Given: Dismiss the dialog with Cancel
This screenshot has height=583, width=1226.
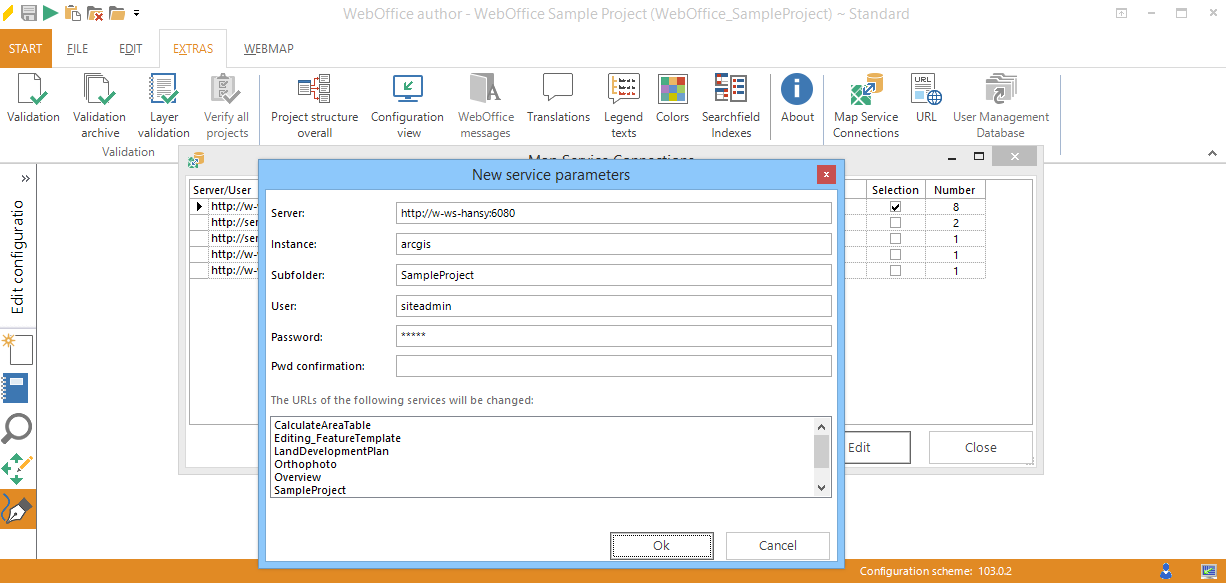Looking at the screenshot, I should click(777, 545).
